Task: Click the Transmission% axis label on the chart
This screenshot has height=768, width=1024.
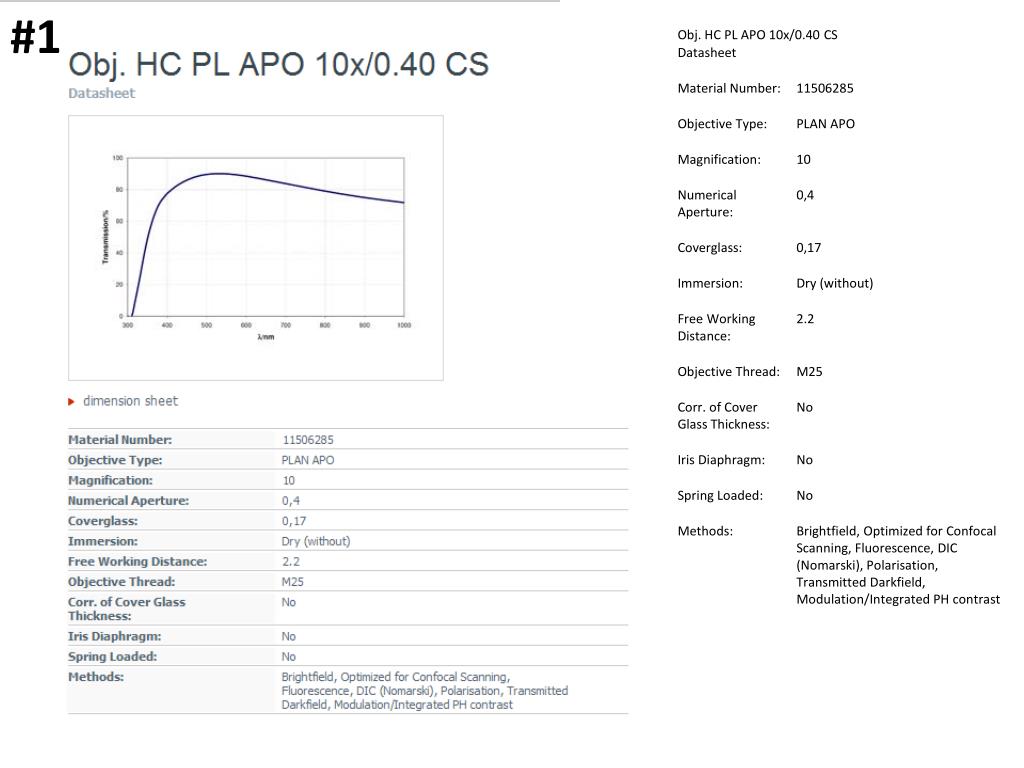Action: [x=105, y=236]
